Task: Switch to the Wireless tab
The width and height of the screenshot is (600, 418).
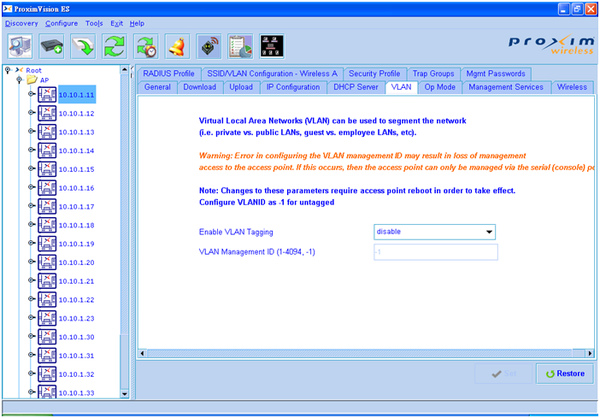Action: click(572, 87)
